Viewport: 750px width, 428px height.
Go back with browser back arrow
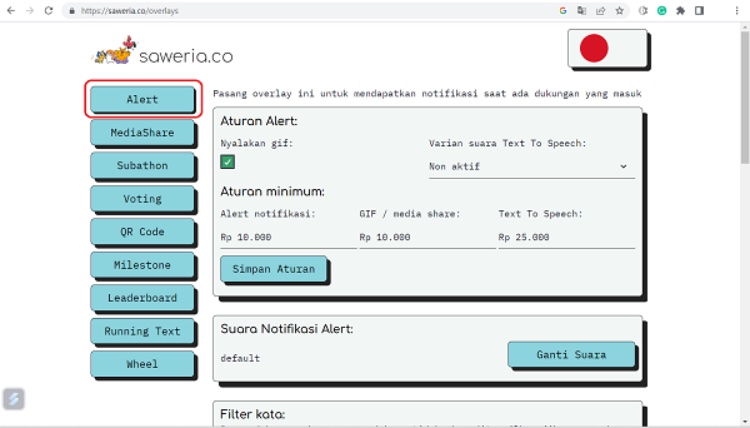[11, 11]
